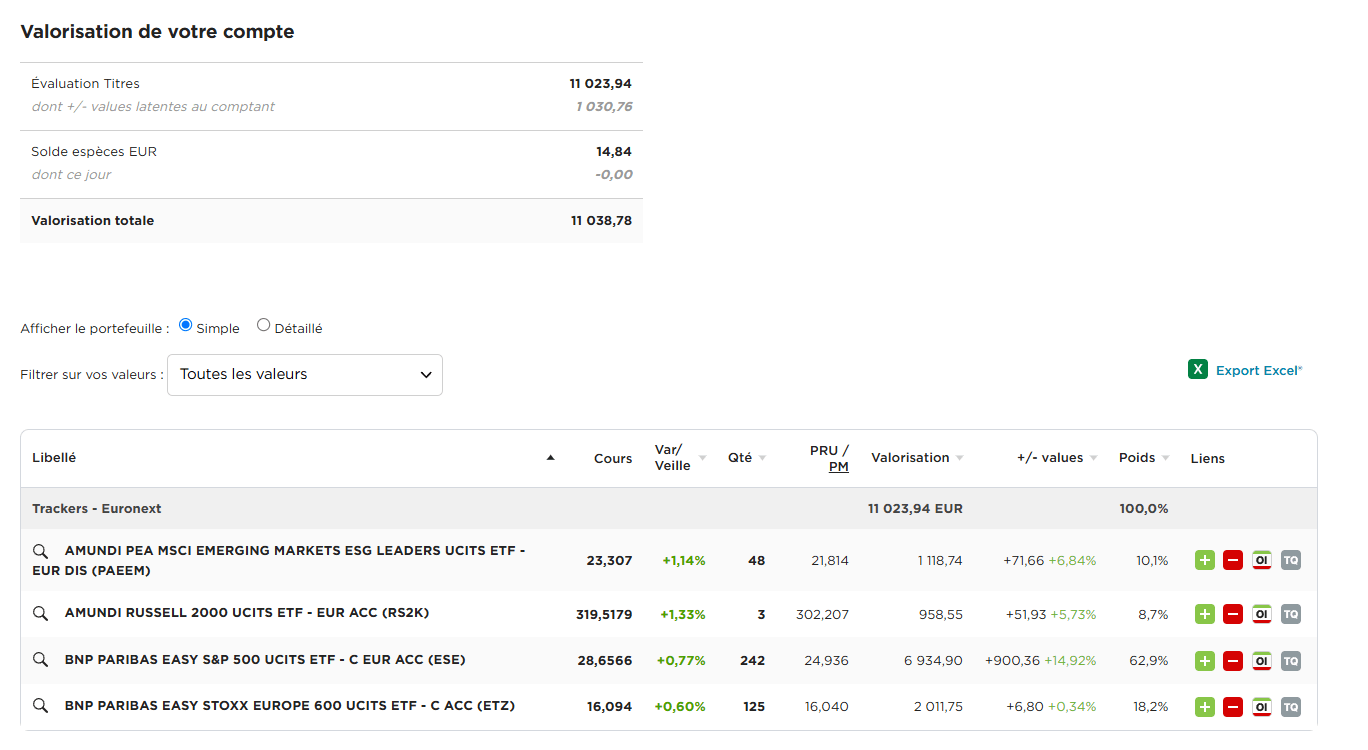Screen dimensions: 1368x750
Task: Click the magnifier icon beside BNP PARIBAS EASY S&P 500
Action: 40,660
